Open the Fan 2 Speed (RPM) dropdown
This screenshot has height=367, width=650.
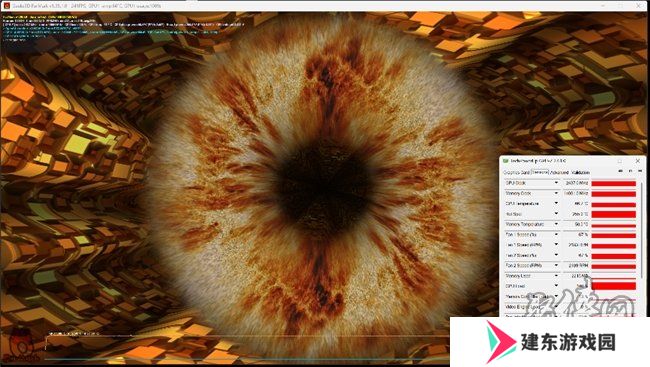(556, 265)
